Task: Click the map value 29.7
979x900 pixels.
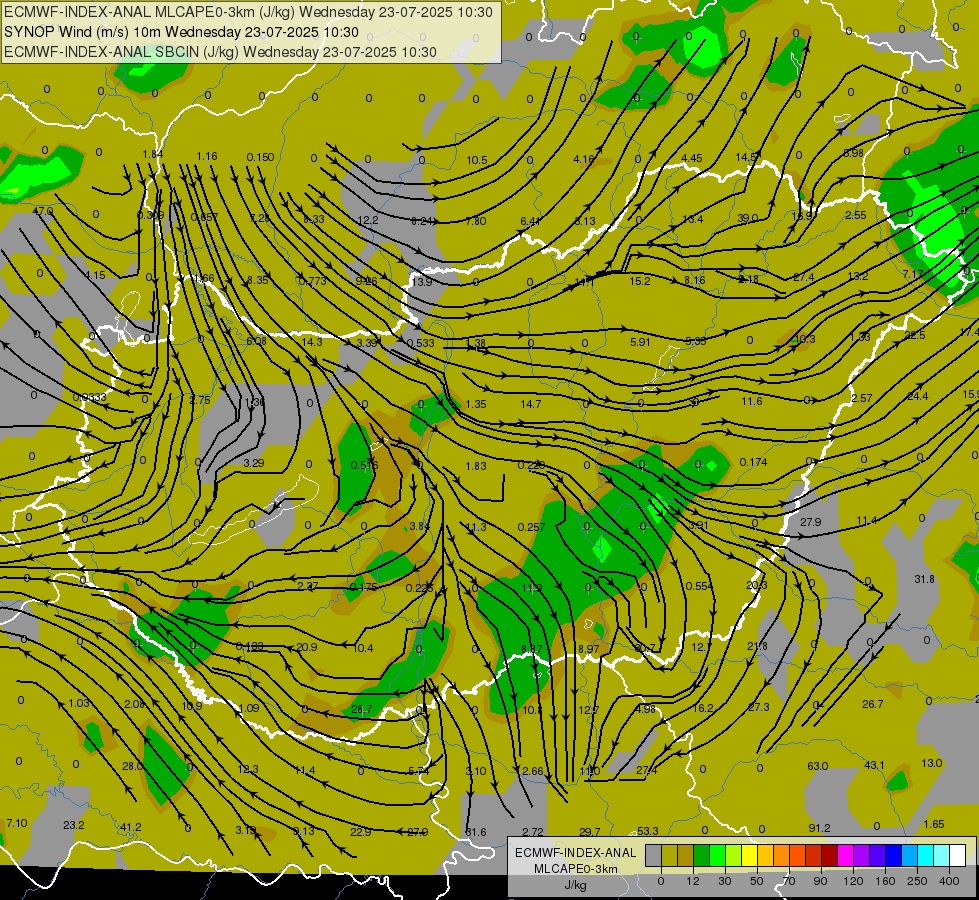Action: 589,831
